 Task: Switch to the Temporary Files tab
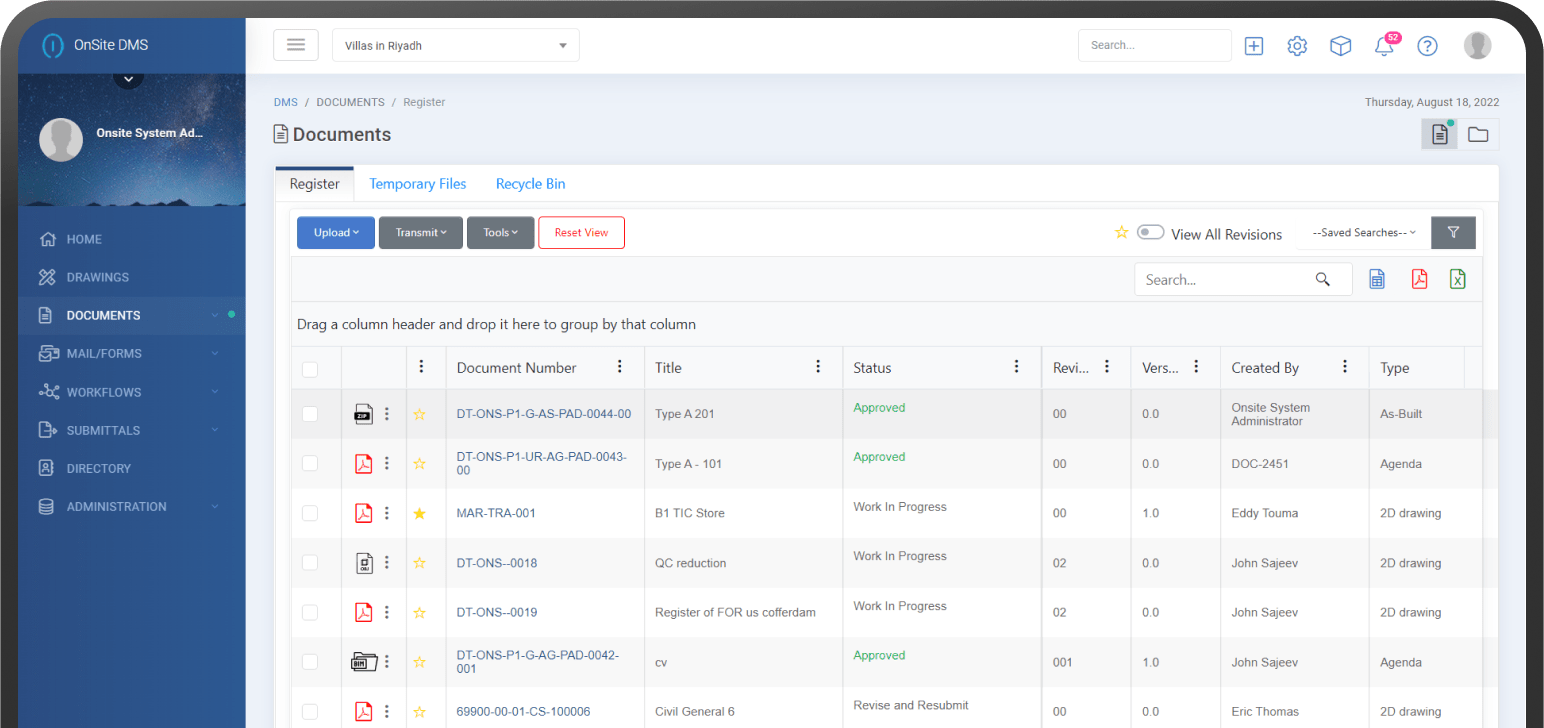coord(418,184)
